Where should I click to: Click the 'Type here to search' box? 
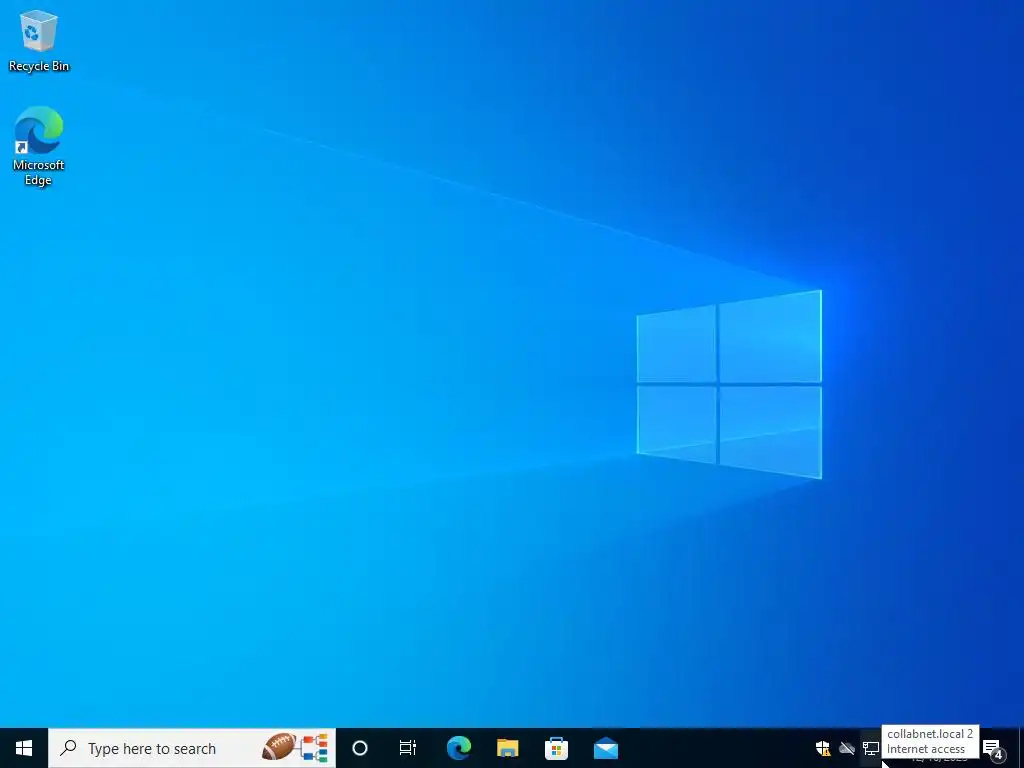pyautogui.click(x=192, y=748)
